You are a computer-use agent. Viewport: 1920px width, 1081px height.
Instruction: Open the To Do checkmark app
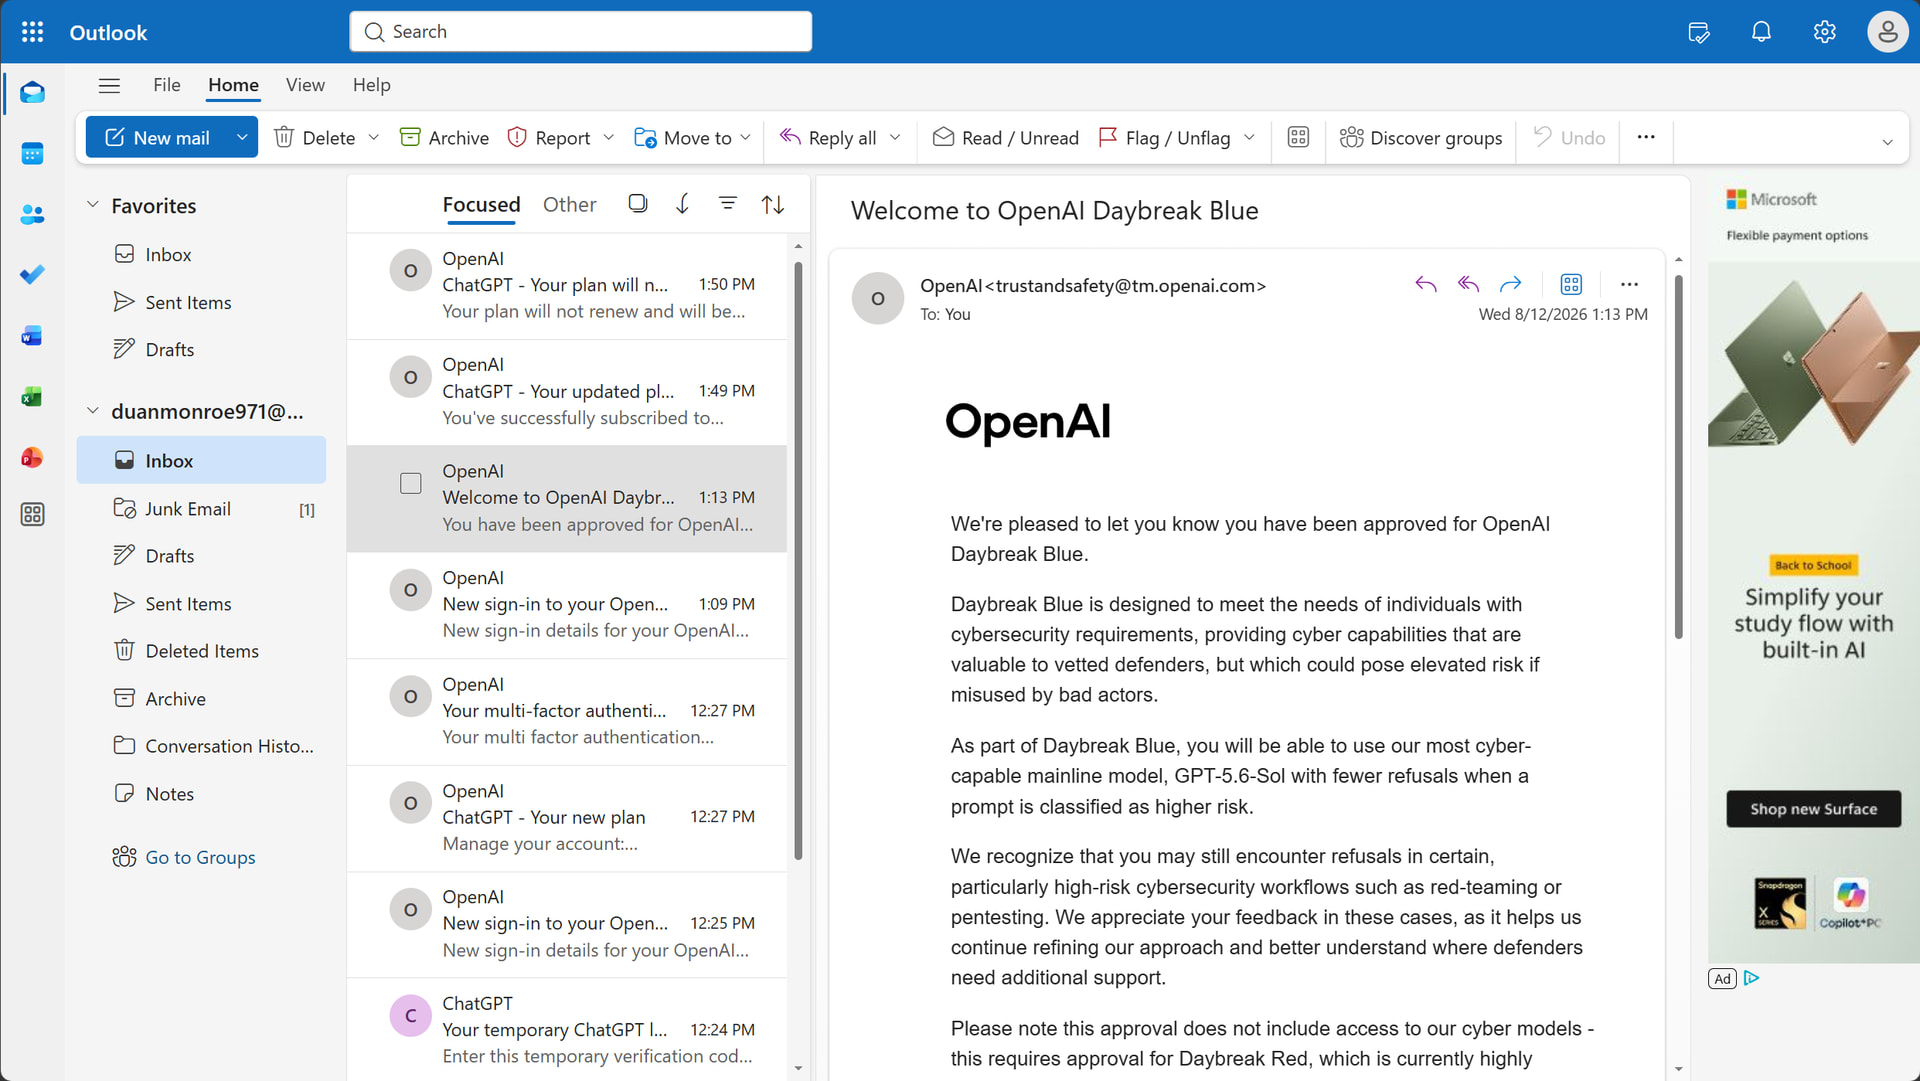[32, 274]
